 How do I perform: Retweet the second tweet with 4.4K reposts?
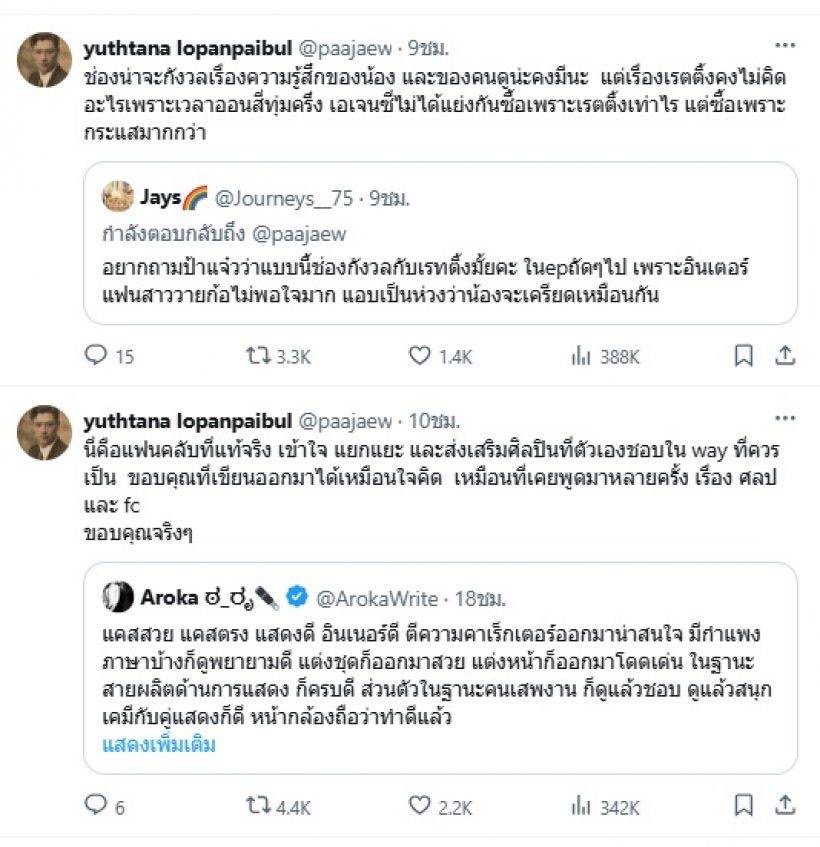point(260,806)
